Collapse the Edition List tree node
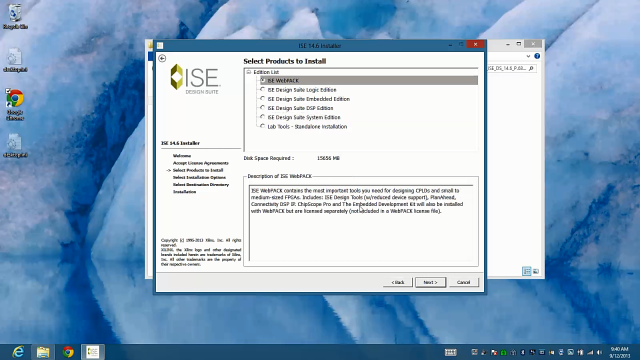This screenshot has height=360, width=640. coord(249,72)
